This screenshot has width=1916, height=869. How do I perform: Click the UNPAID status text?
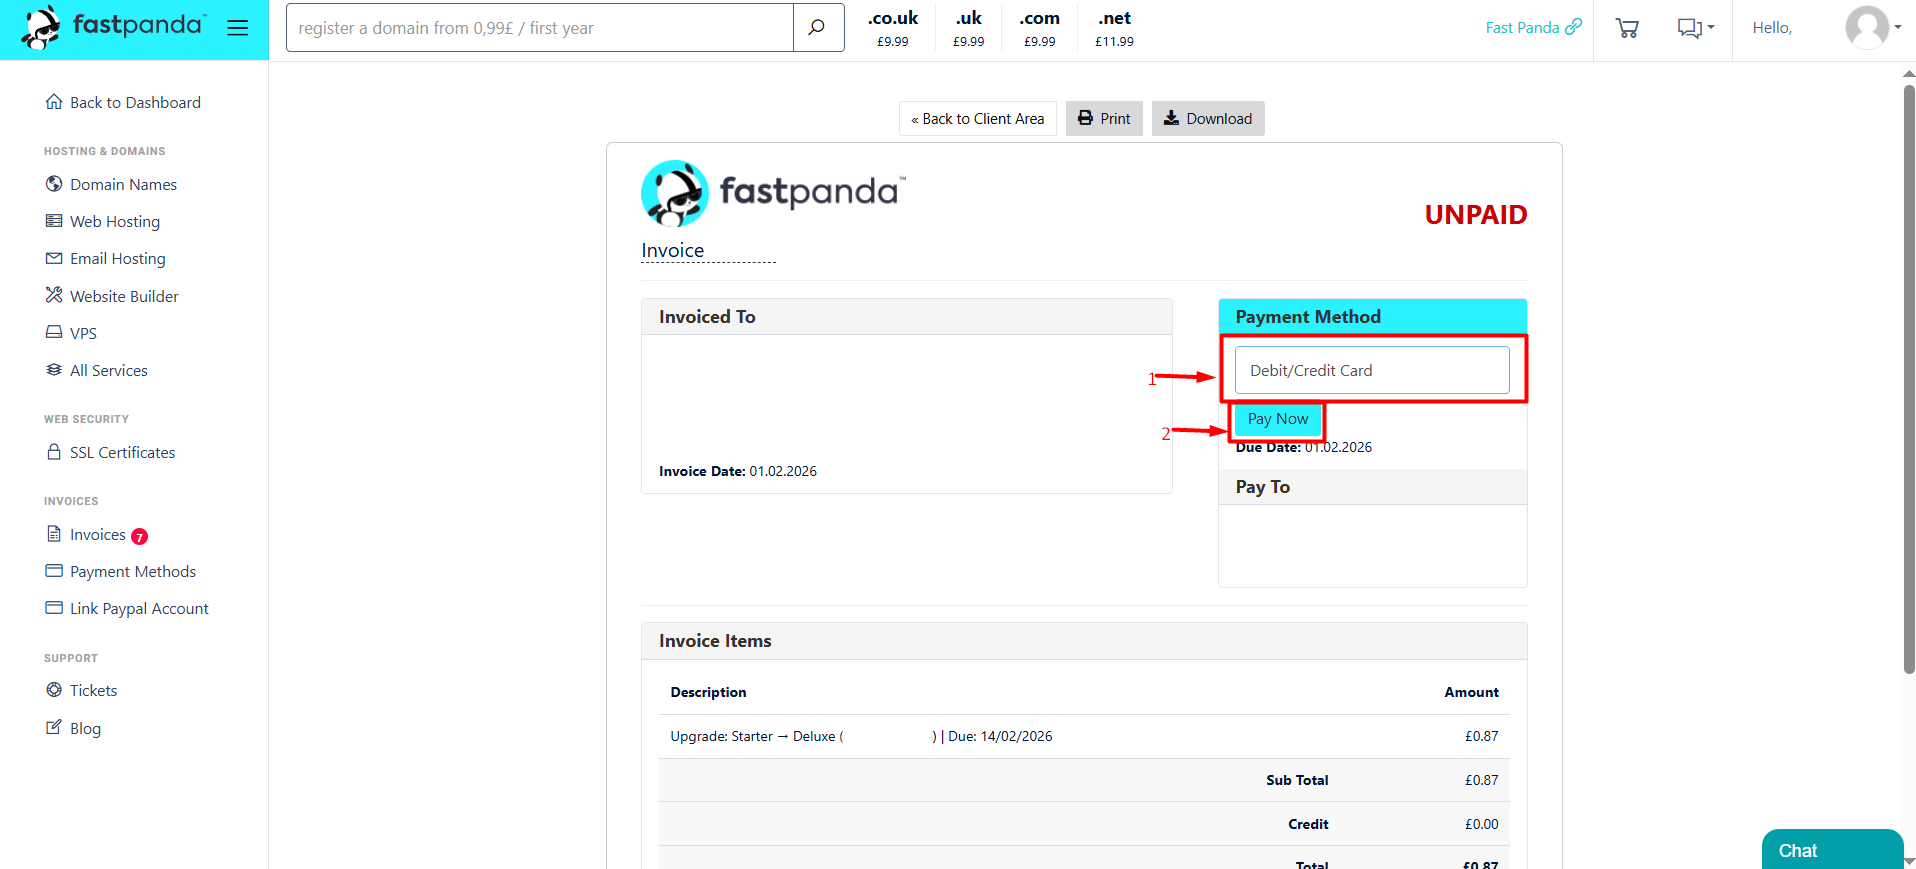click(1475, 215)
